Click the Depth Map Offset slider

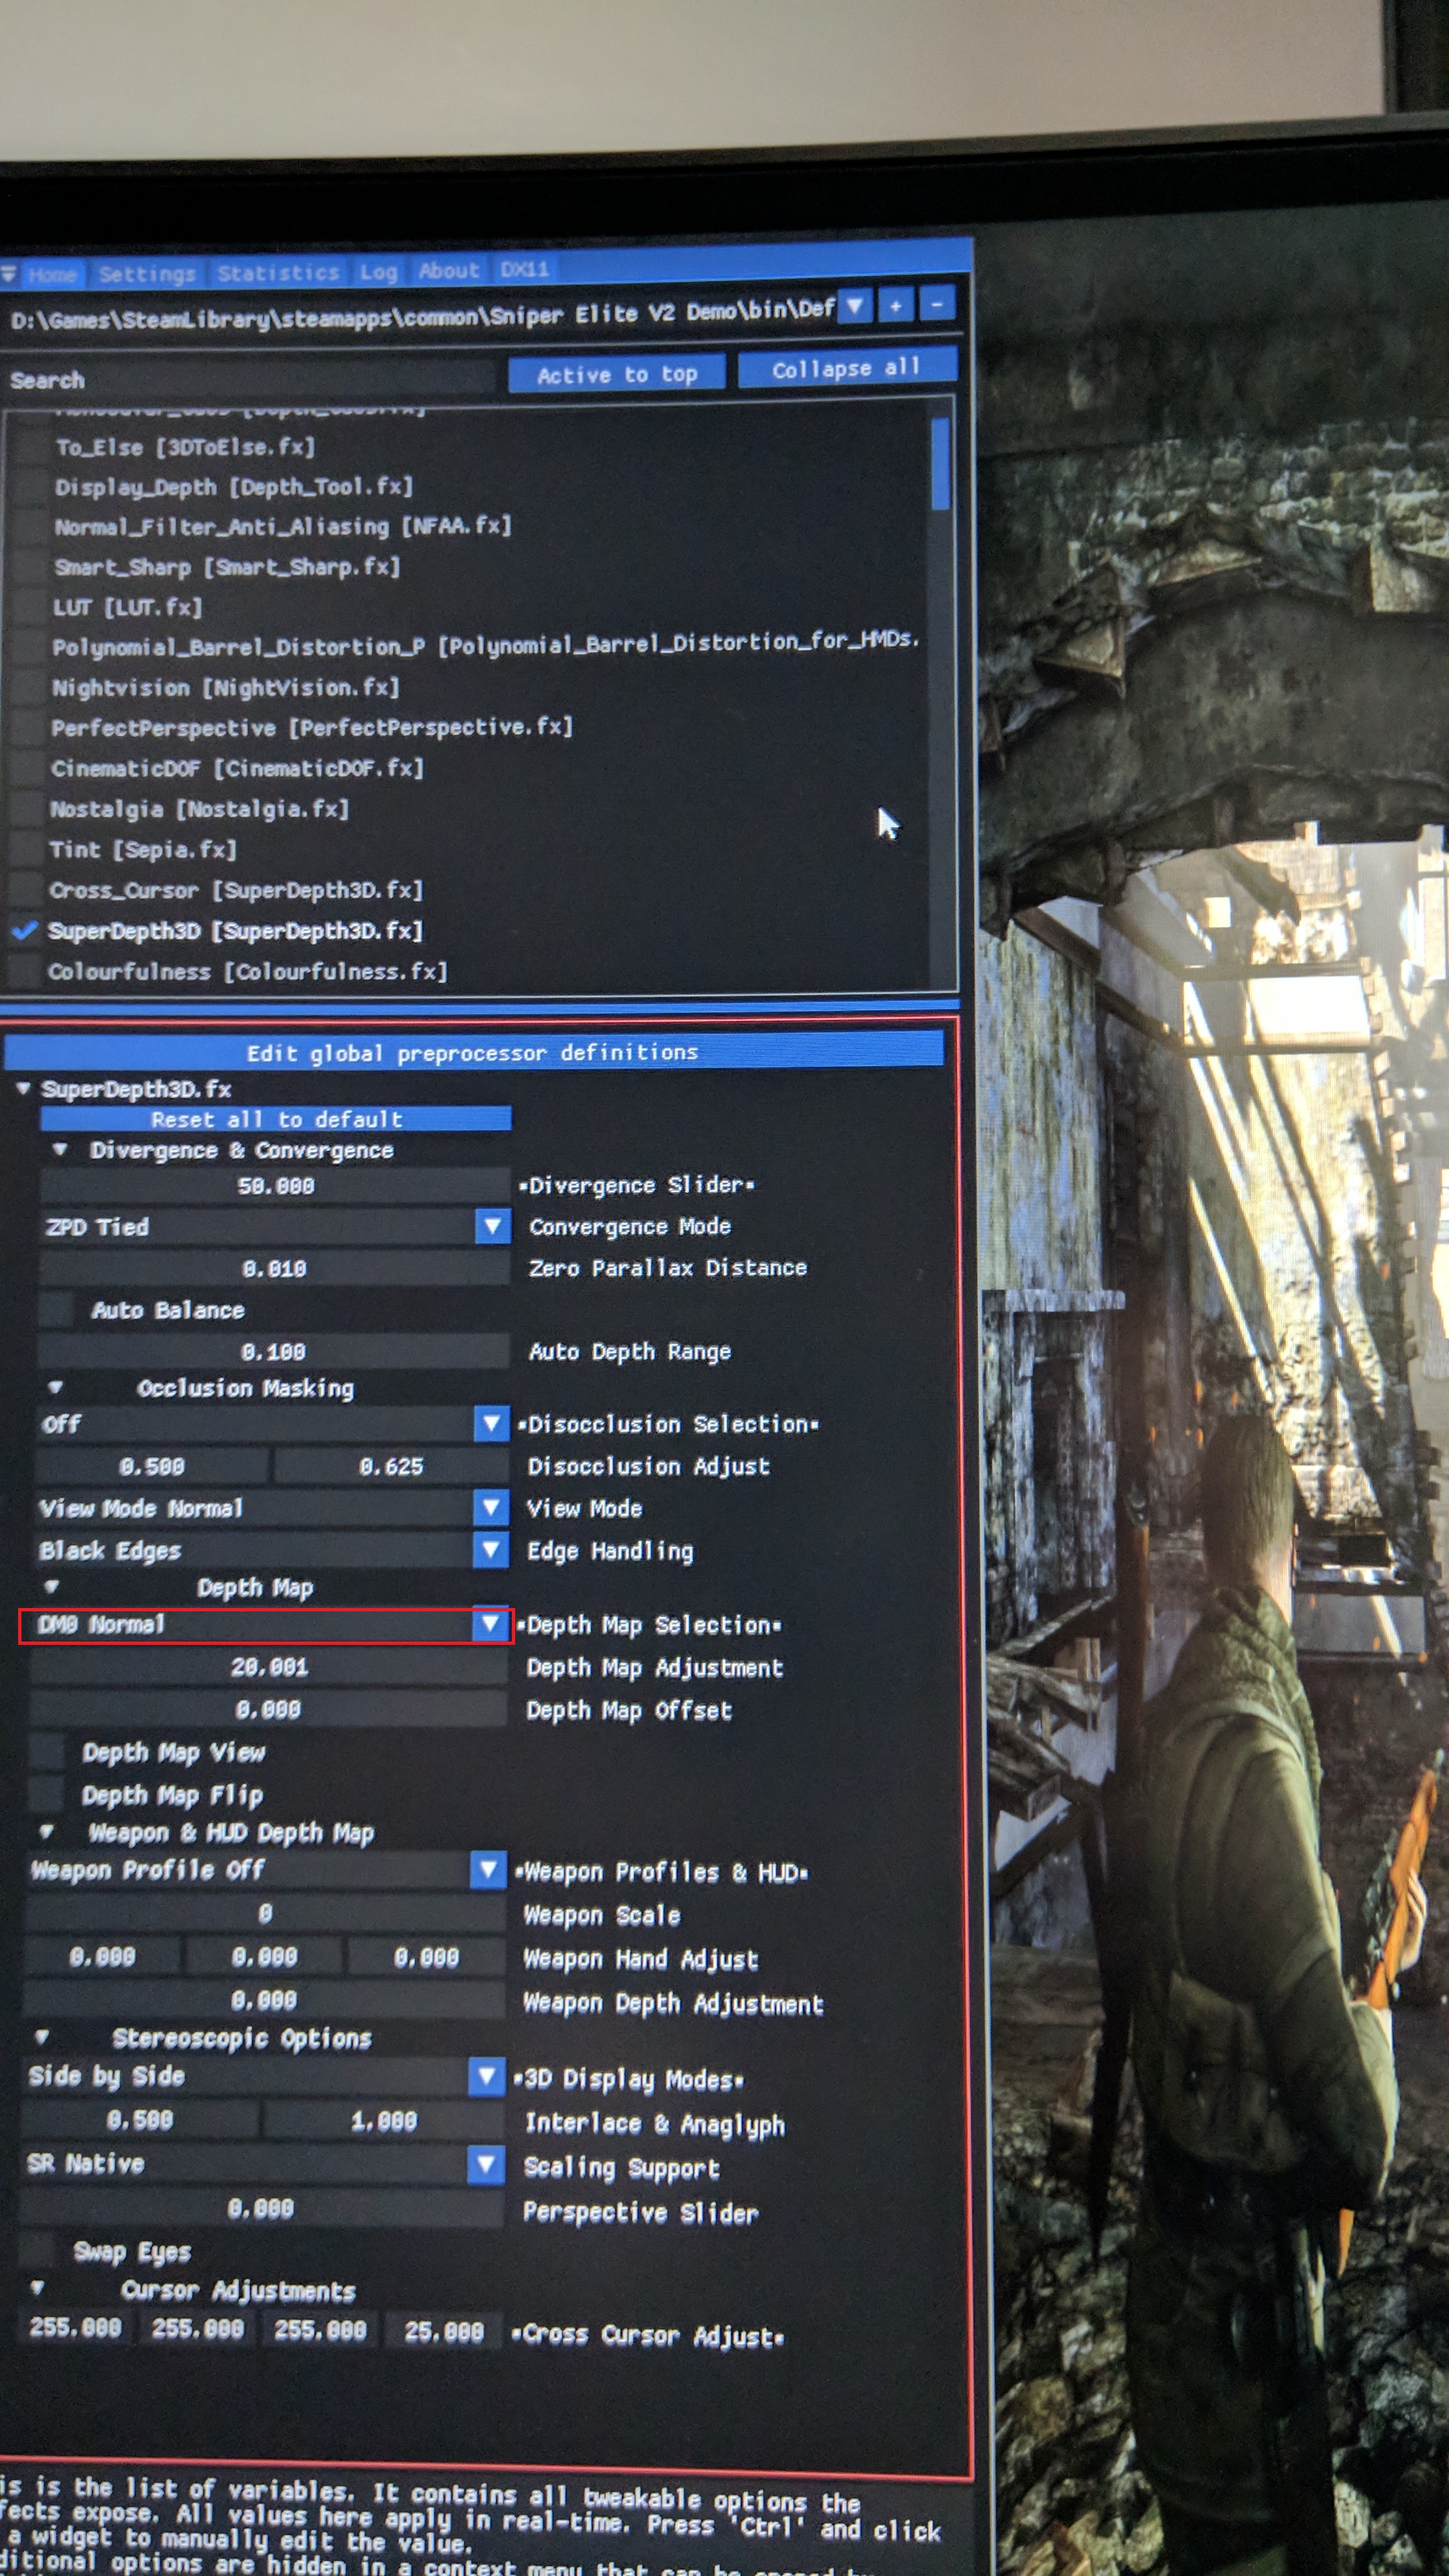268,1710
